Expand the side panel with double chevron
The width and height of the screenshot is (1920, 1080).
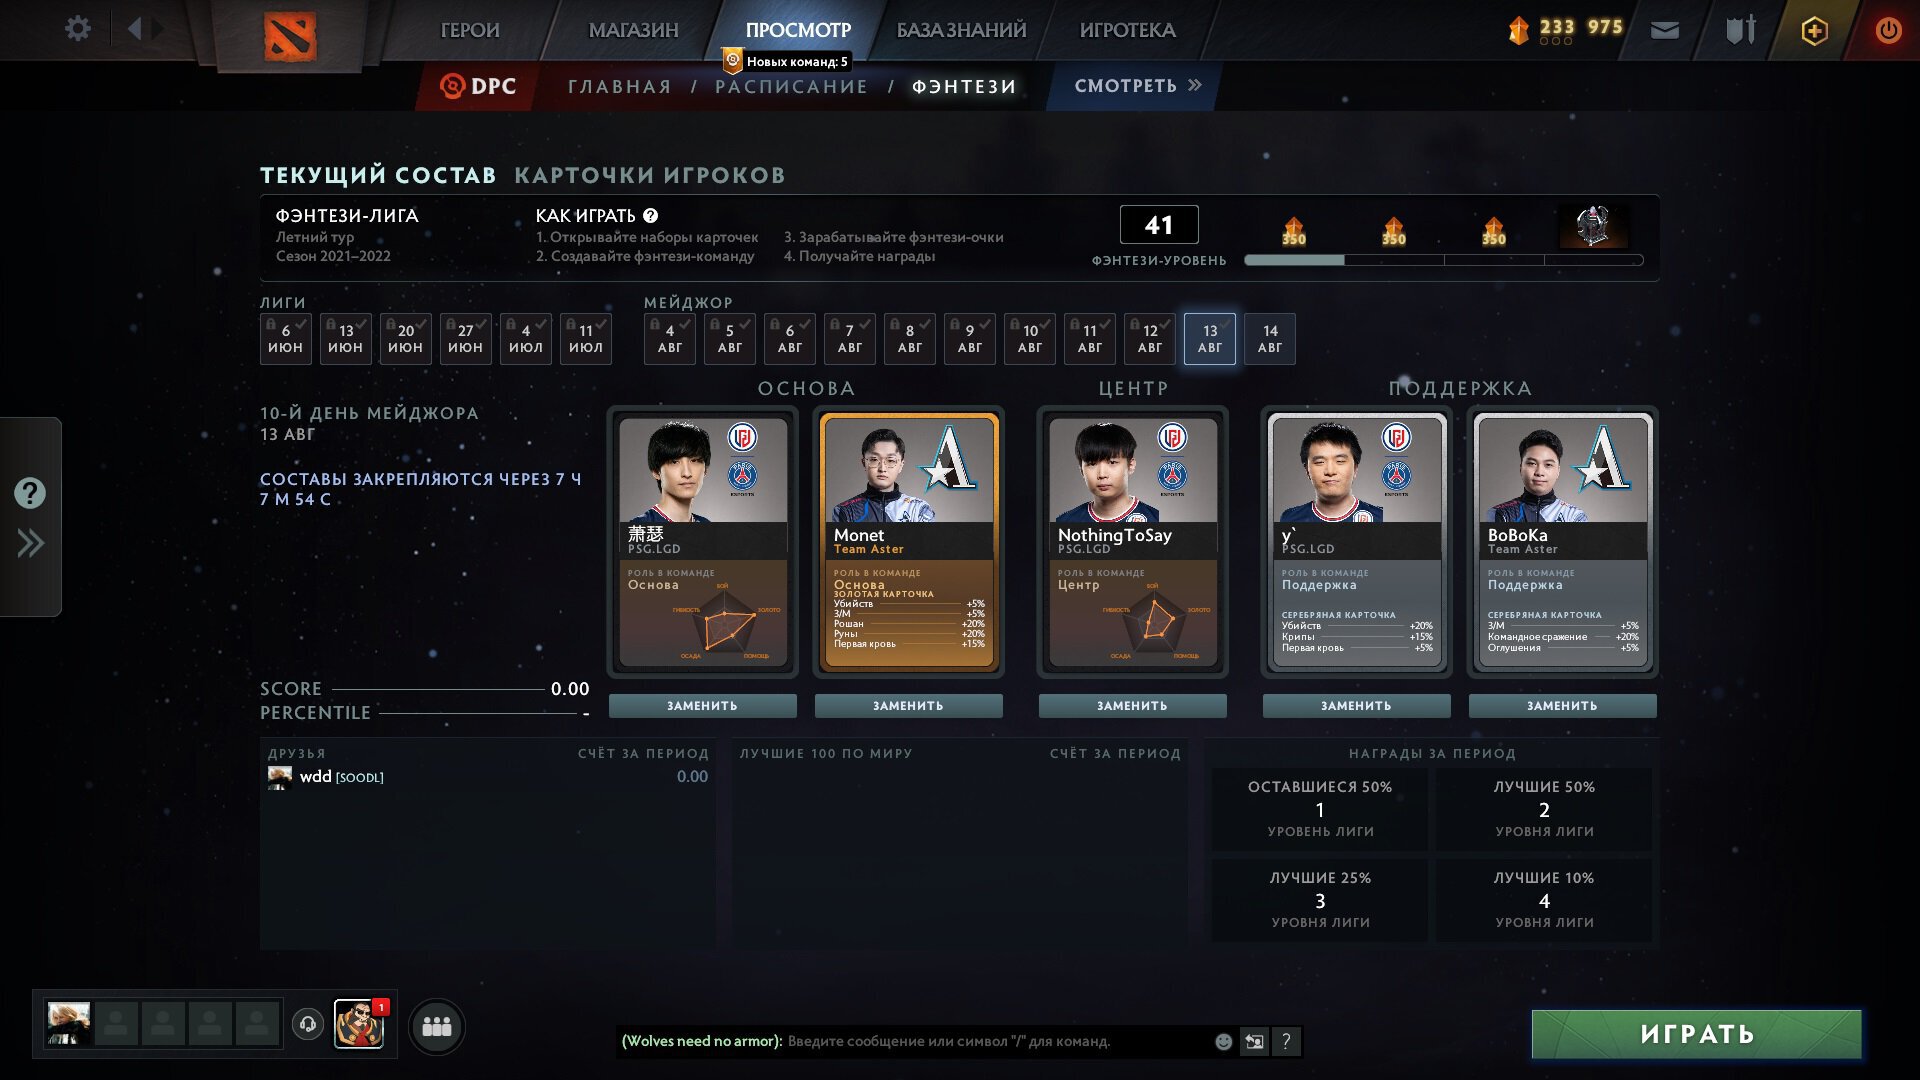tap(31, 543)
